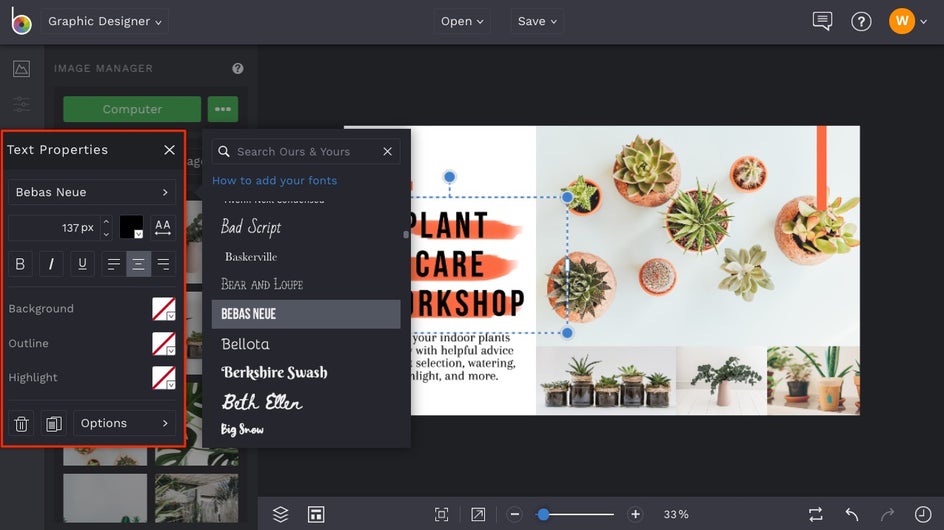
Task: Select the Berkshire Swash font
Action: click(x=274, y=372)
